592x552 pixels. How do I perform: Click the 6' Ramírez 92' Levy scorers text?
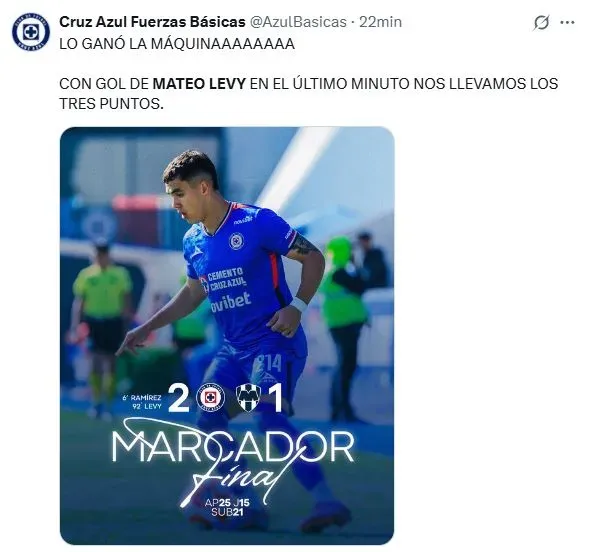pos(142,402)
